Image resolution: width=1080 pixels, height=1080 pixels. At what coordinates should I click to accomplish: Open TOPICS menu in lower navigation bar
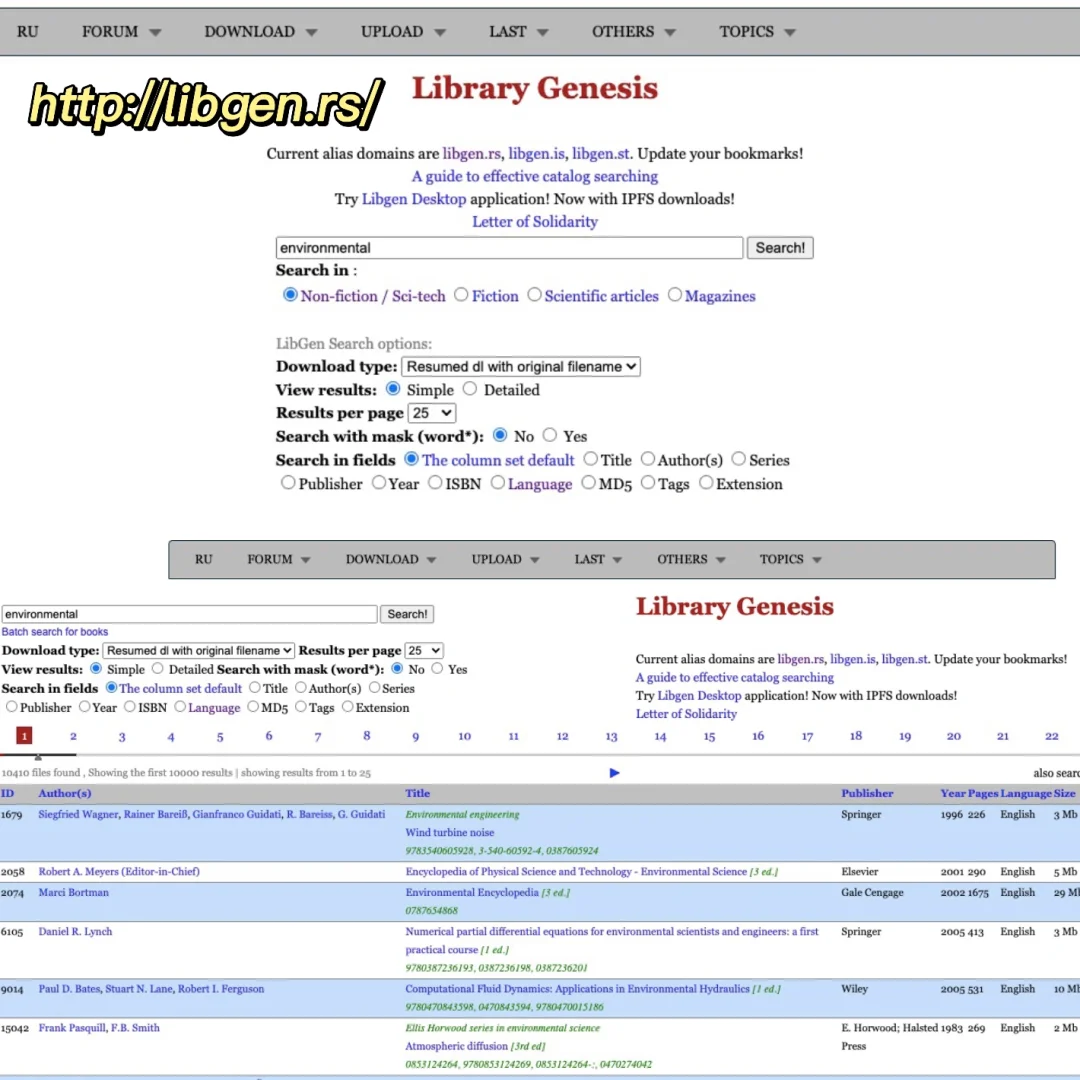(790, 559)
